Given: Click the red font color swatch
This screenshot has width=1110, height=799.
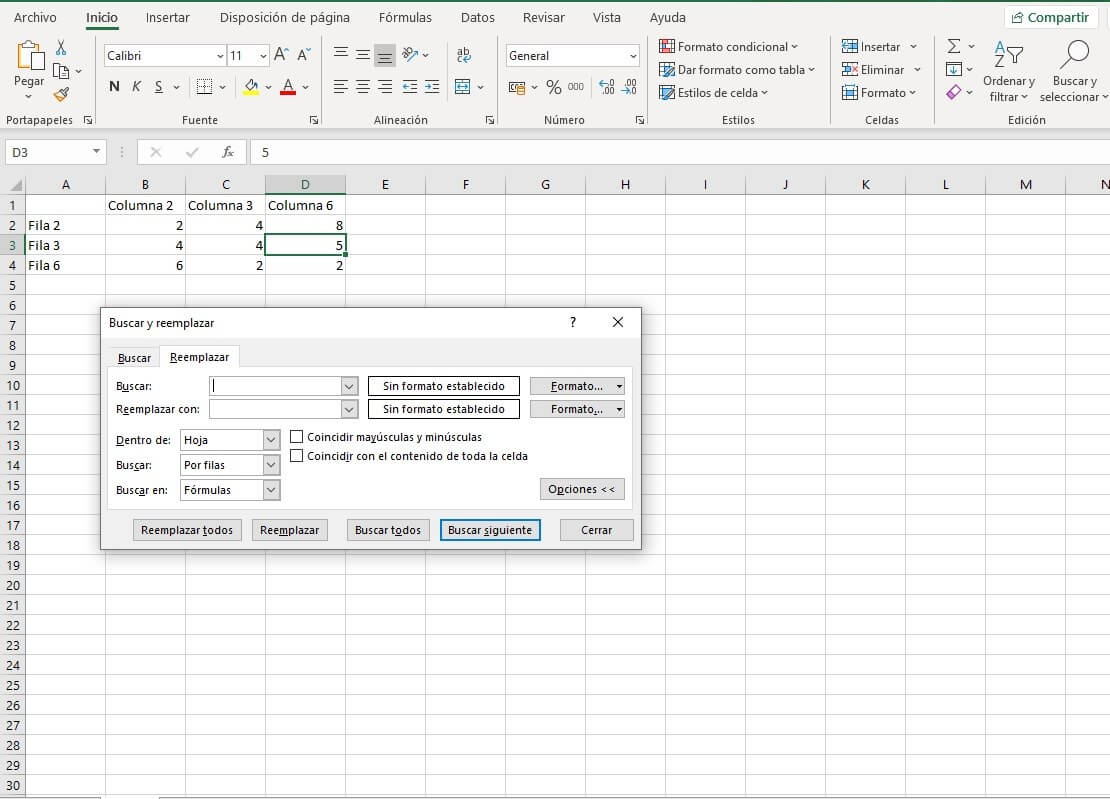Looking at the screenshot, I should (x=288, y=87).
